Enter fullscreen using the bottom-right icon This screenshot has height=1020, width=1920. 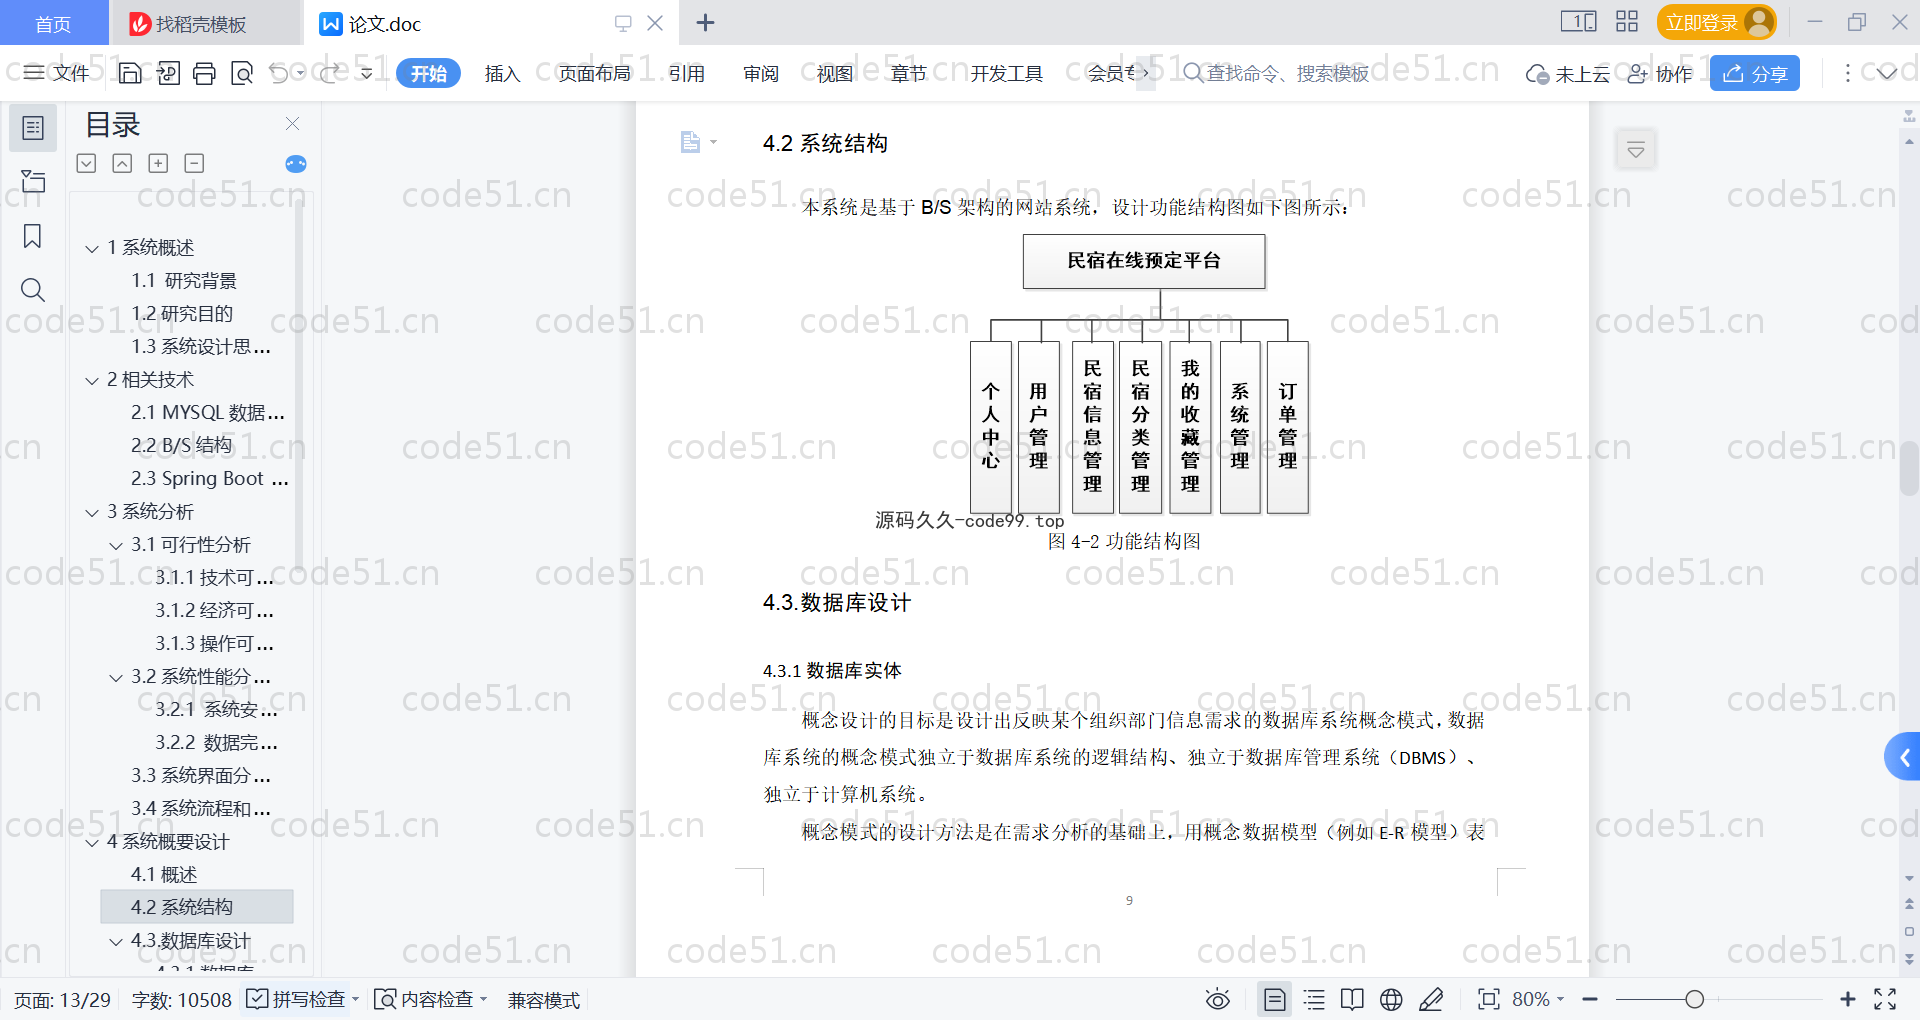pyautogui.click(x=1885, y=999)
